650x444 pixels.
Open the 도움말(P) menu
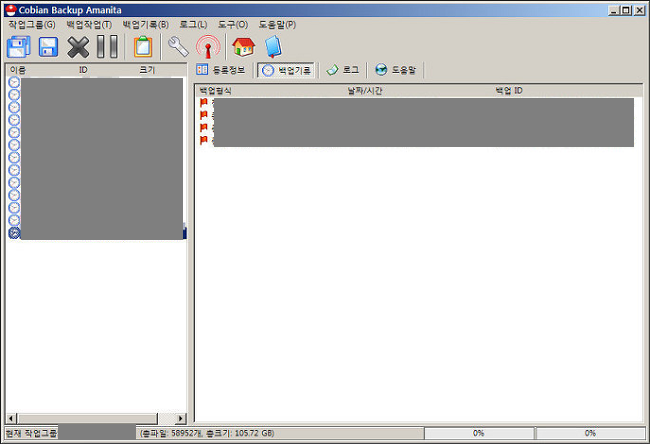click(277, 24)
